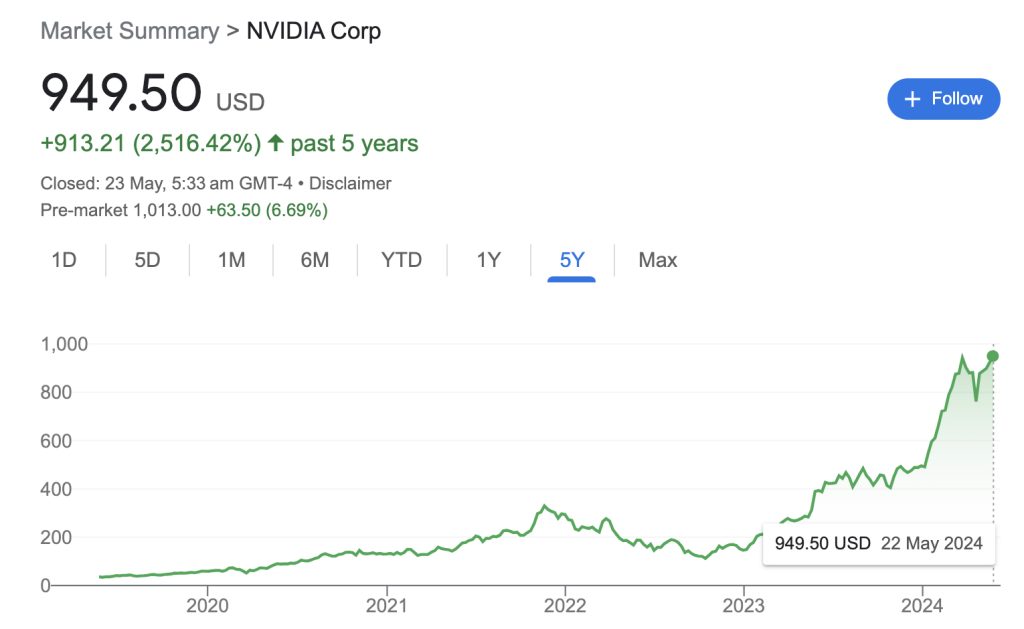The image size is (1024, 629).
Task: Select the 1D time range tab
Action: tap(64, 260)
